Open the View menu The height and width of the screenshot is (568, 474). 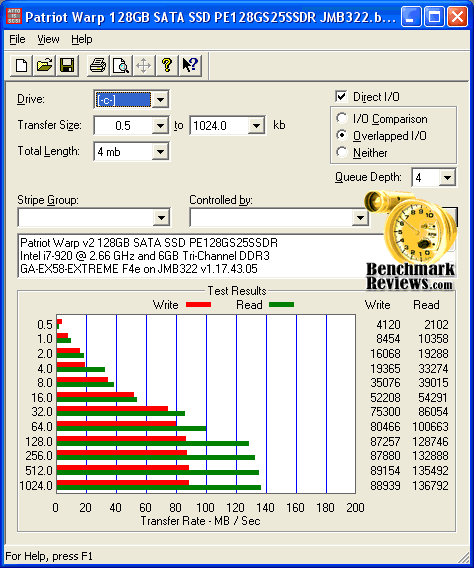[x=48, y=39]
